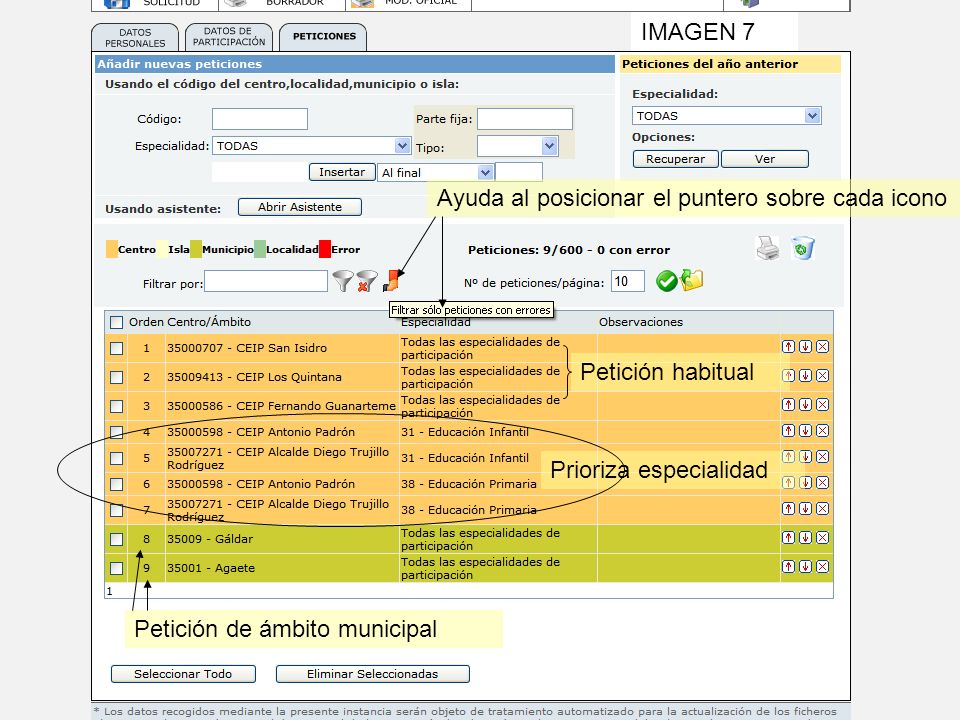Apply filter using the funnel icon
Image resolution: width=960 pixels, height=720 pixels.
click(343, 281)
